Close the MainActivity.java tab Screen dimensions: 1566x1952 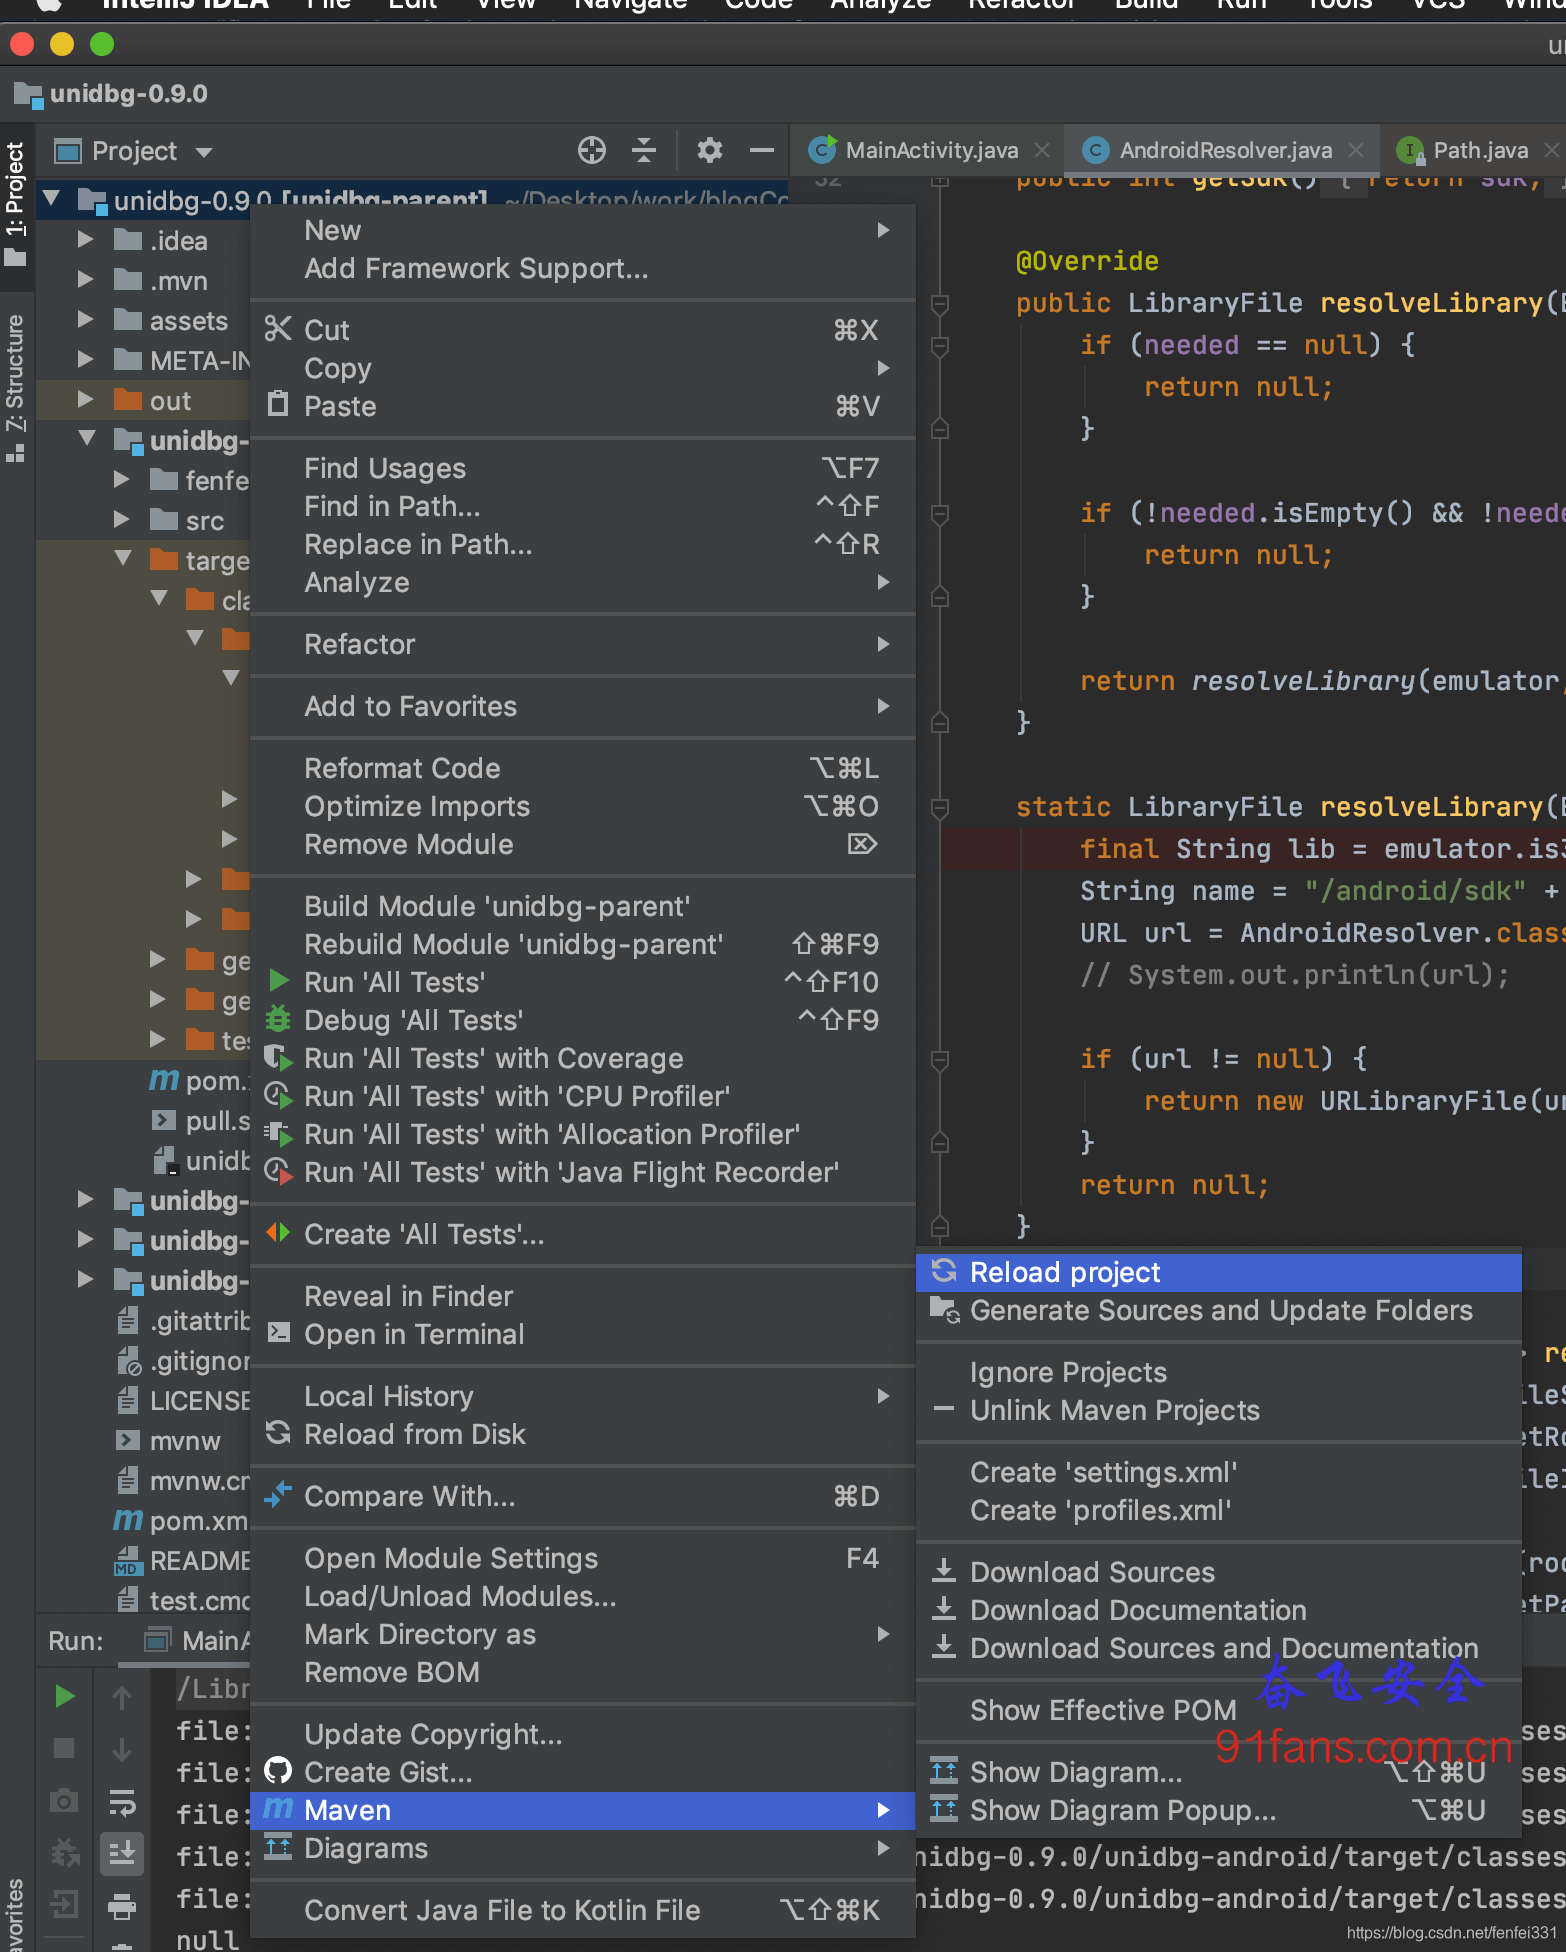1042,150
